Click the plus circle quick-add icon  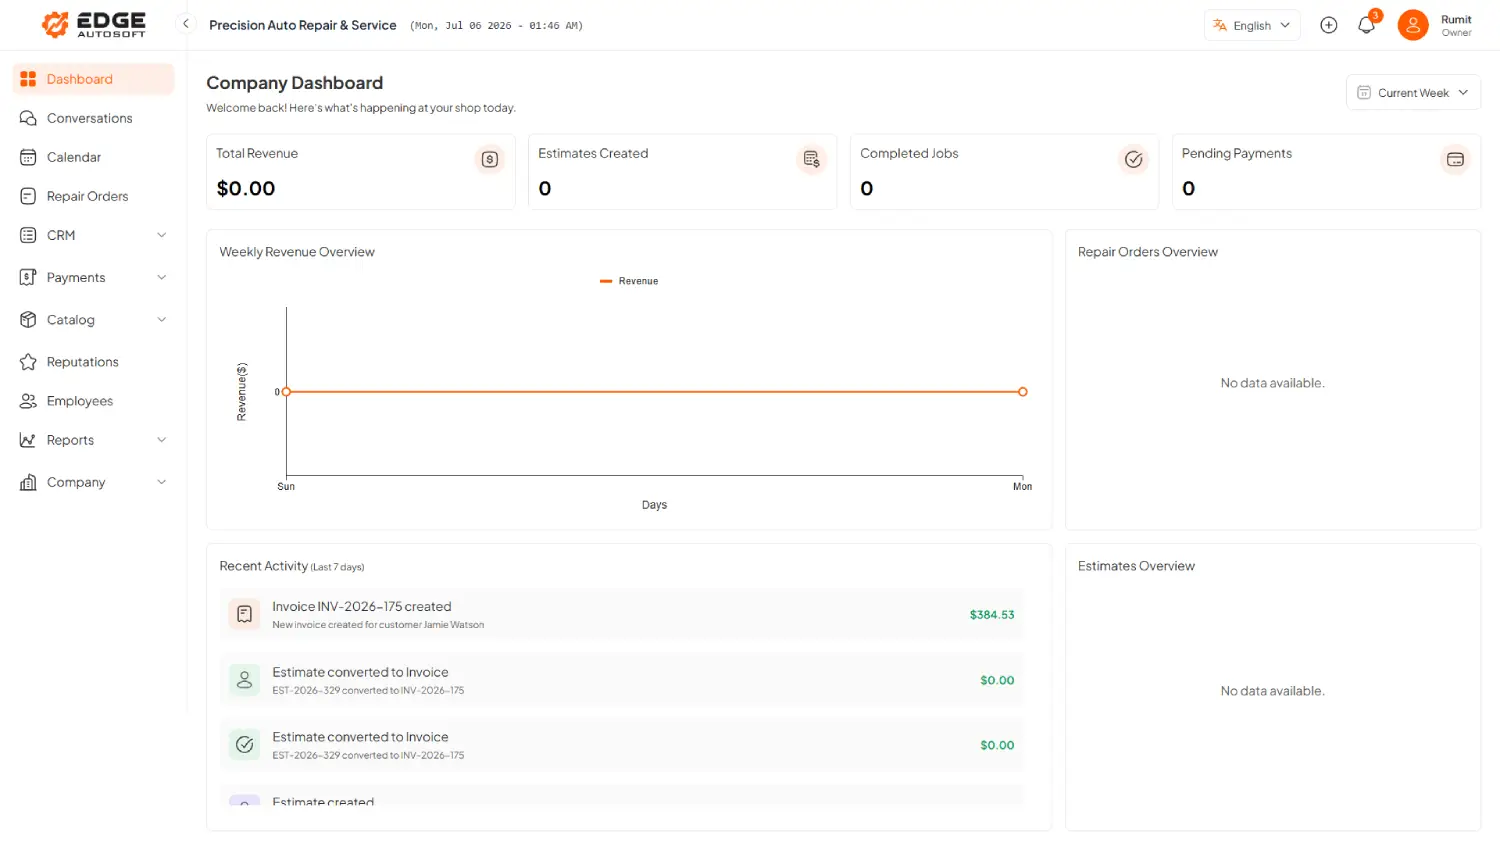(1329, 25)
